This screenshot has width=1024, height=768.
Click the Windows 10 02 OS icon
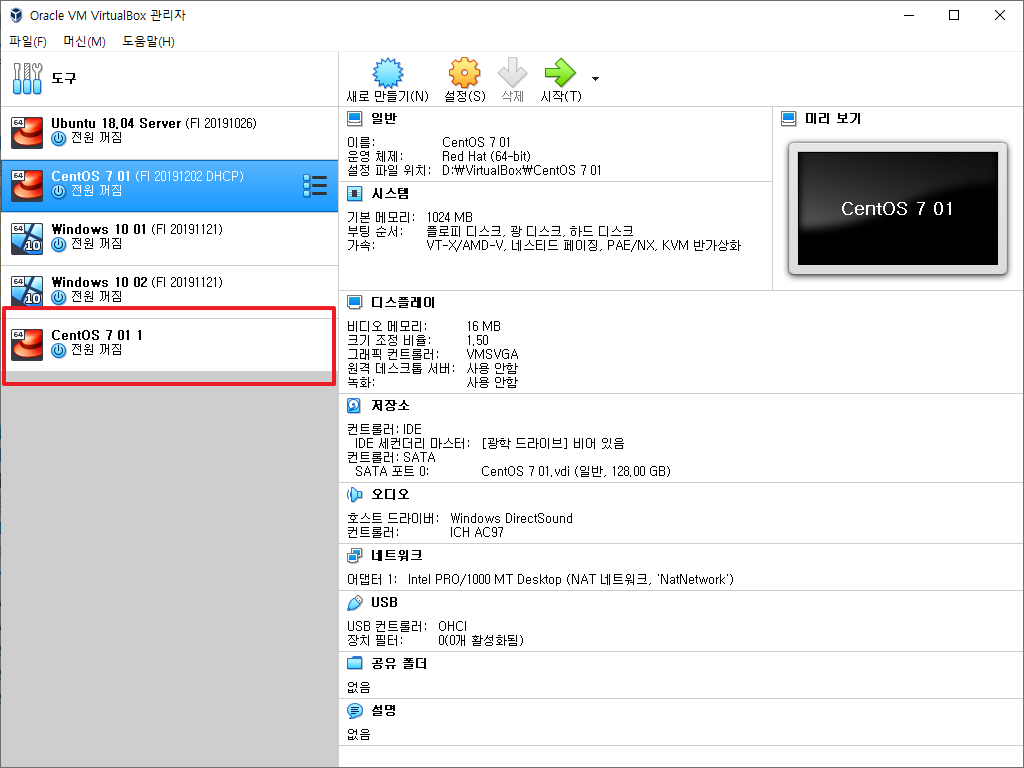(x=27, y=291)
